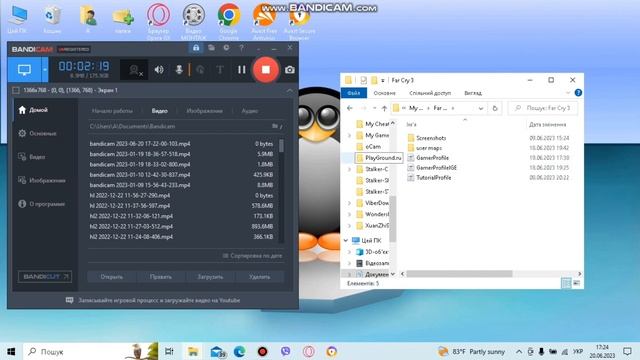Open Видео section in Bandicam sidebar
The image size is (640, 360).
[32, 157]
